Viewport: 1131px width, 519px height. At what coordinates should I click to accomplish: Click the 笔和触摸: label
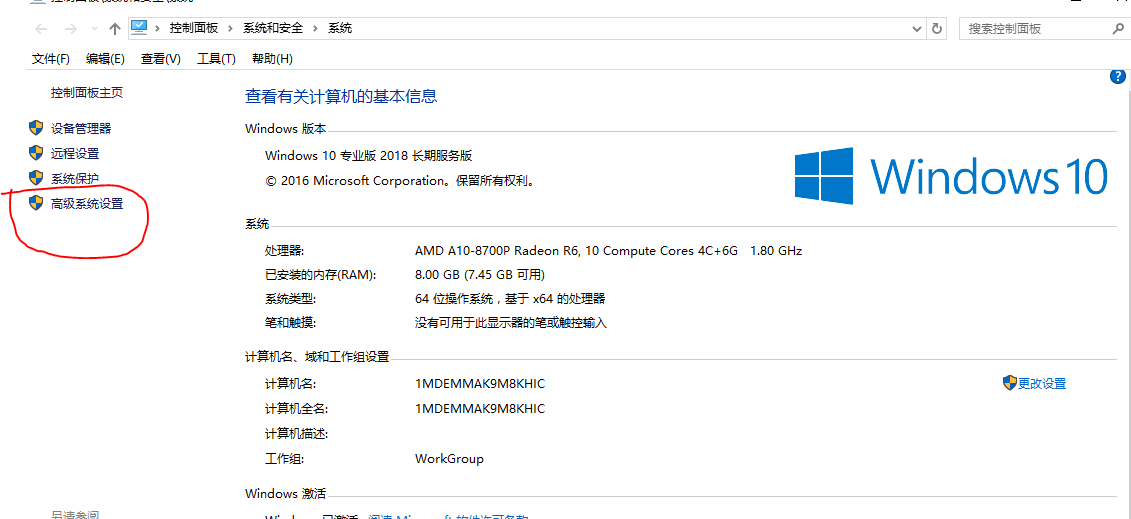tap(291, 323)
